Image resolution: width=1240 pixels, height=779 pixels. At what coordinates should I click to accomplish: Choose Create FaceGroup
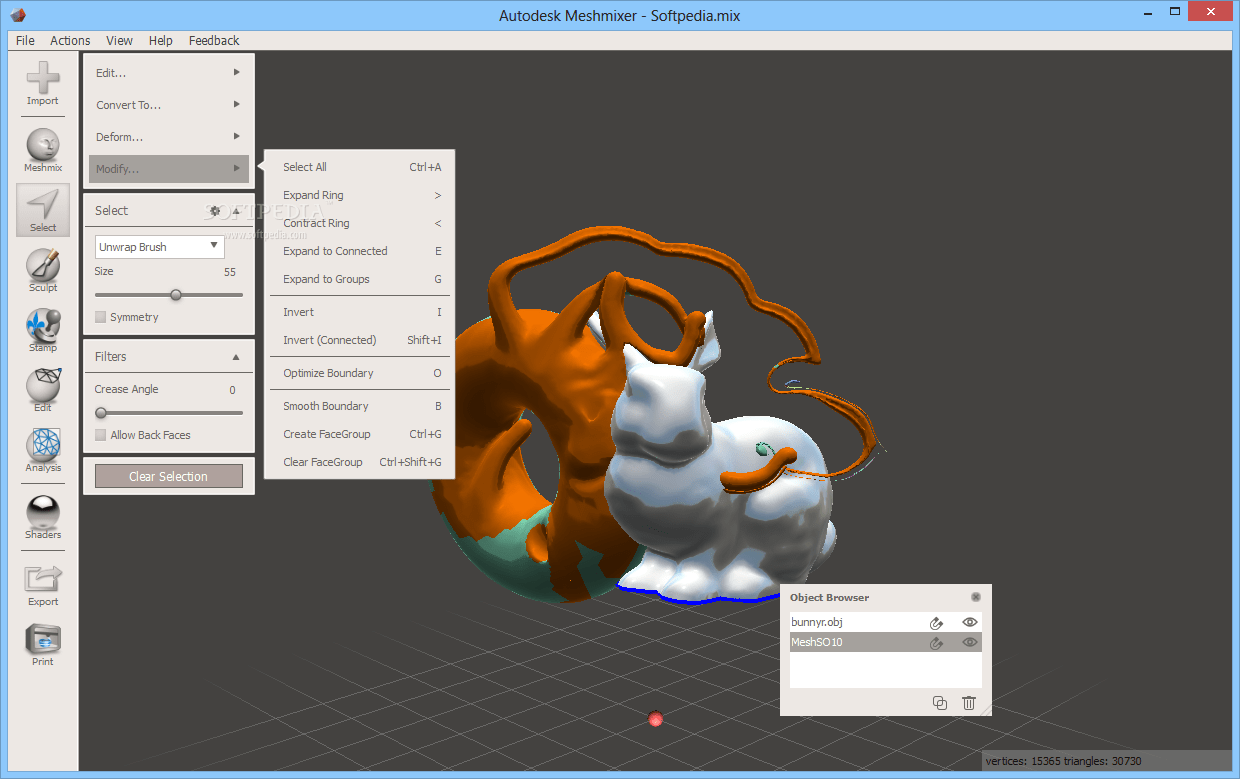[360, 434]
